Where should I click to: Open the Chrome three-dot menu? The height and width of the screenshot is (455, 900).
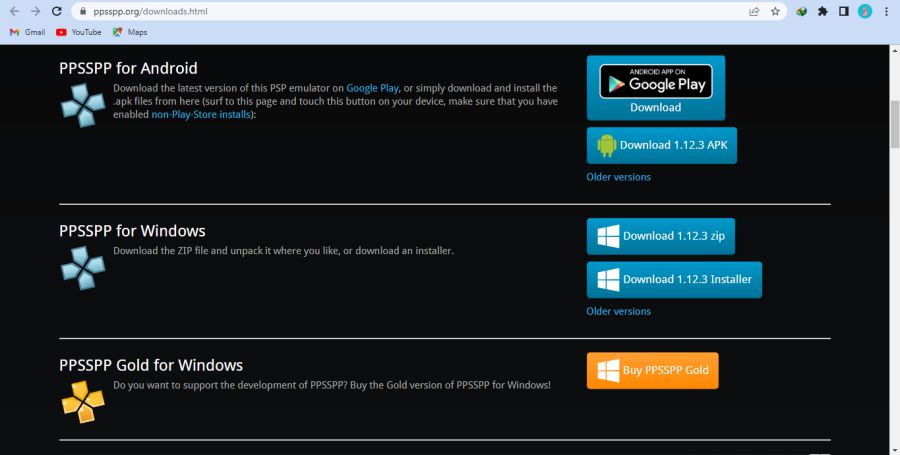point(886,11)
